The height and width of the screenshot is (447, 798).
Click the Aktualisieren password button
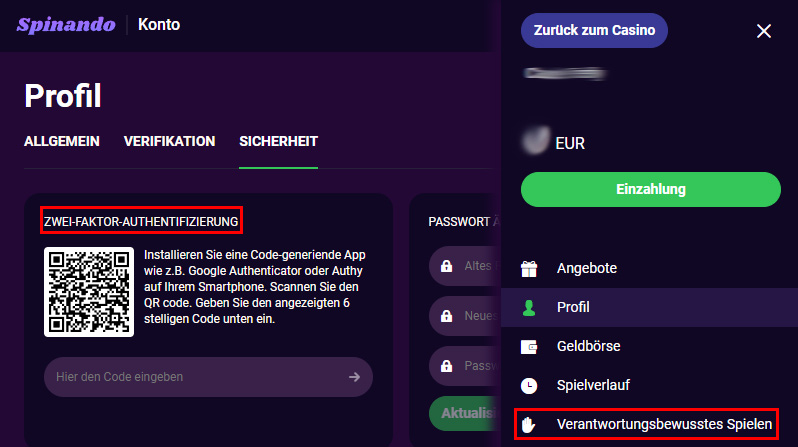point(464,413)
